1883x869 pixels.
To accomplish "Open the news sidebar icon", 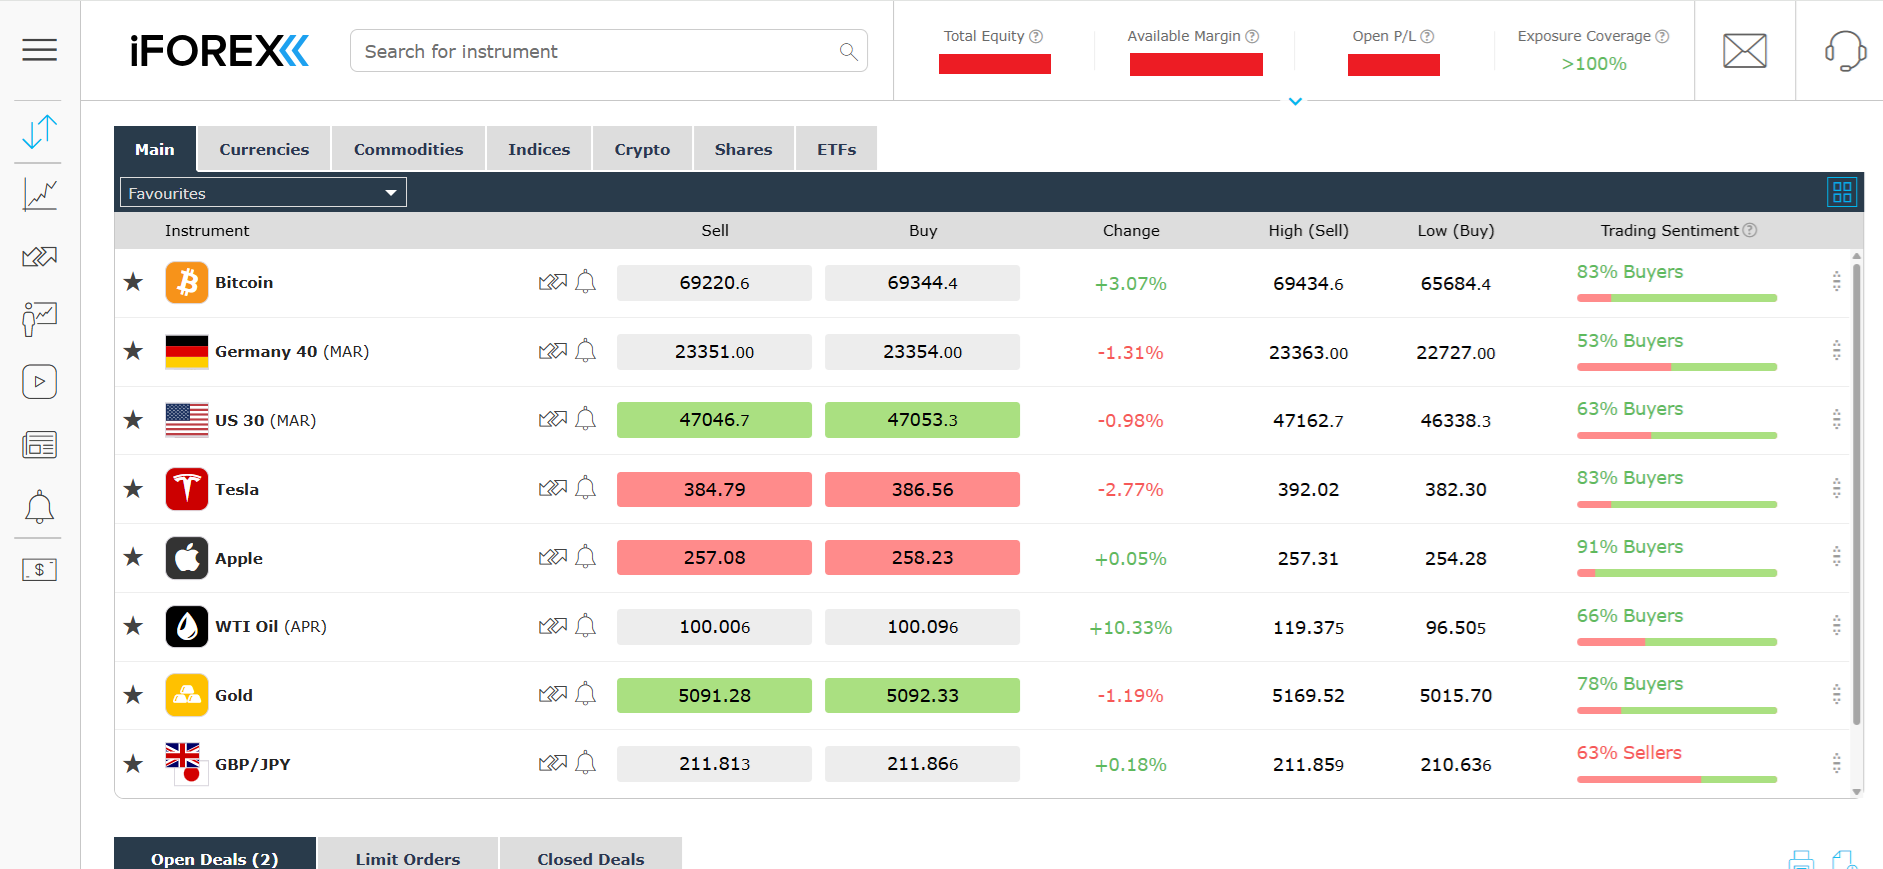I will pos(40,445).
